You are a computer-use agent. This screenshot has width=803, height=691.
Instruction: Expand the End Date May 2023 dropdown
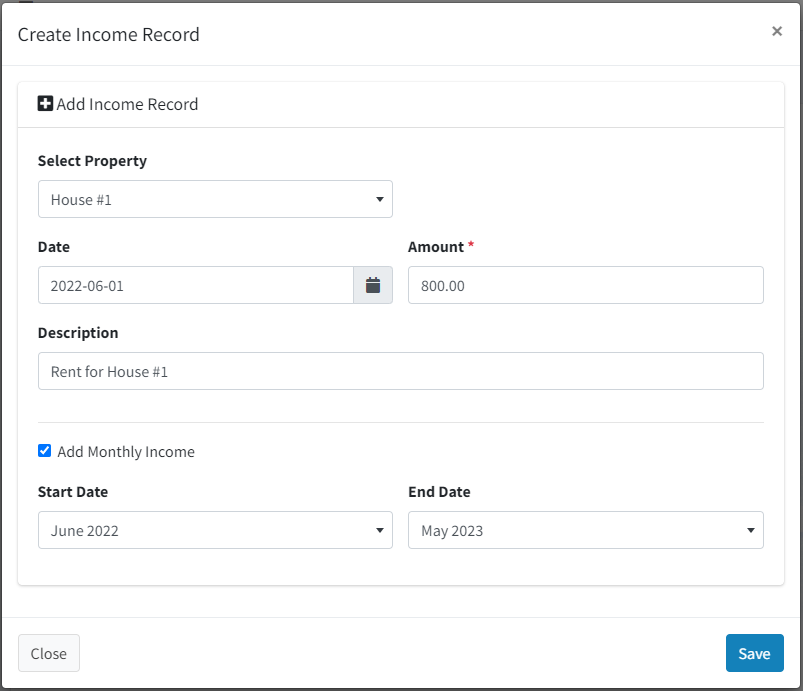click(x=585, y=530)
